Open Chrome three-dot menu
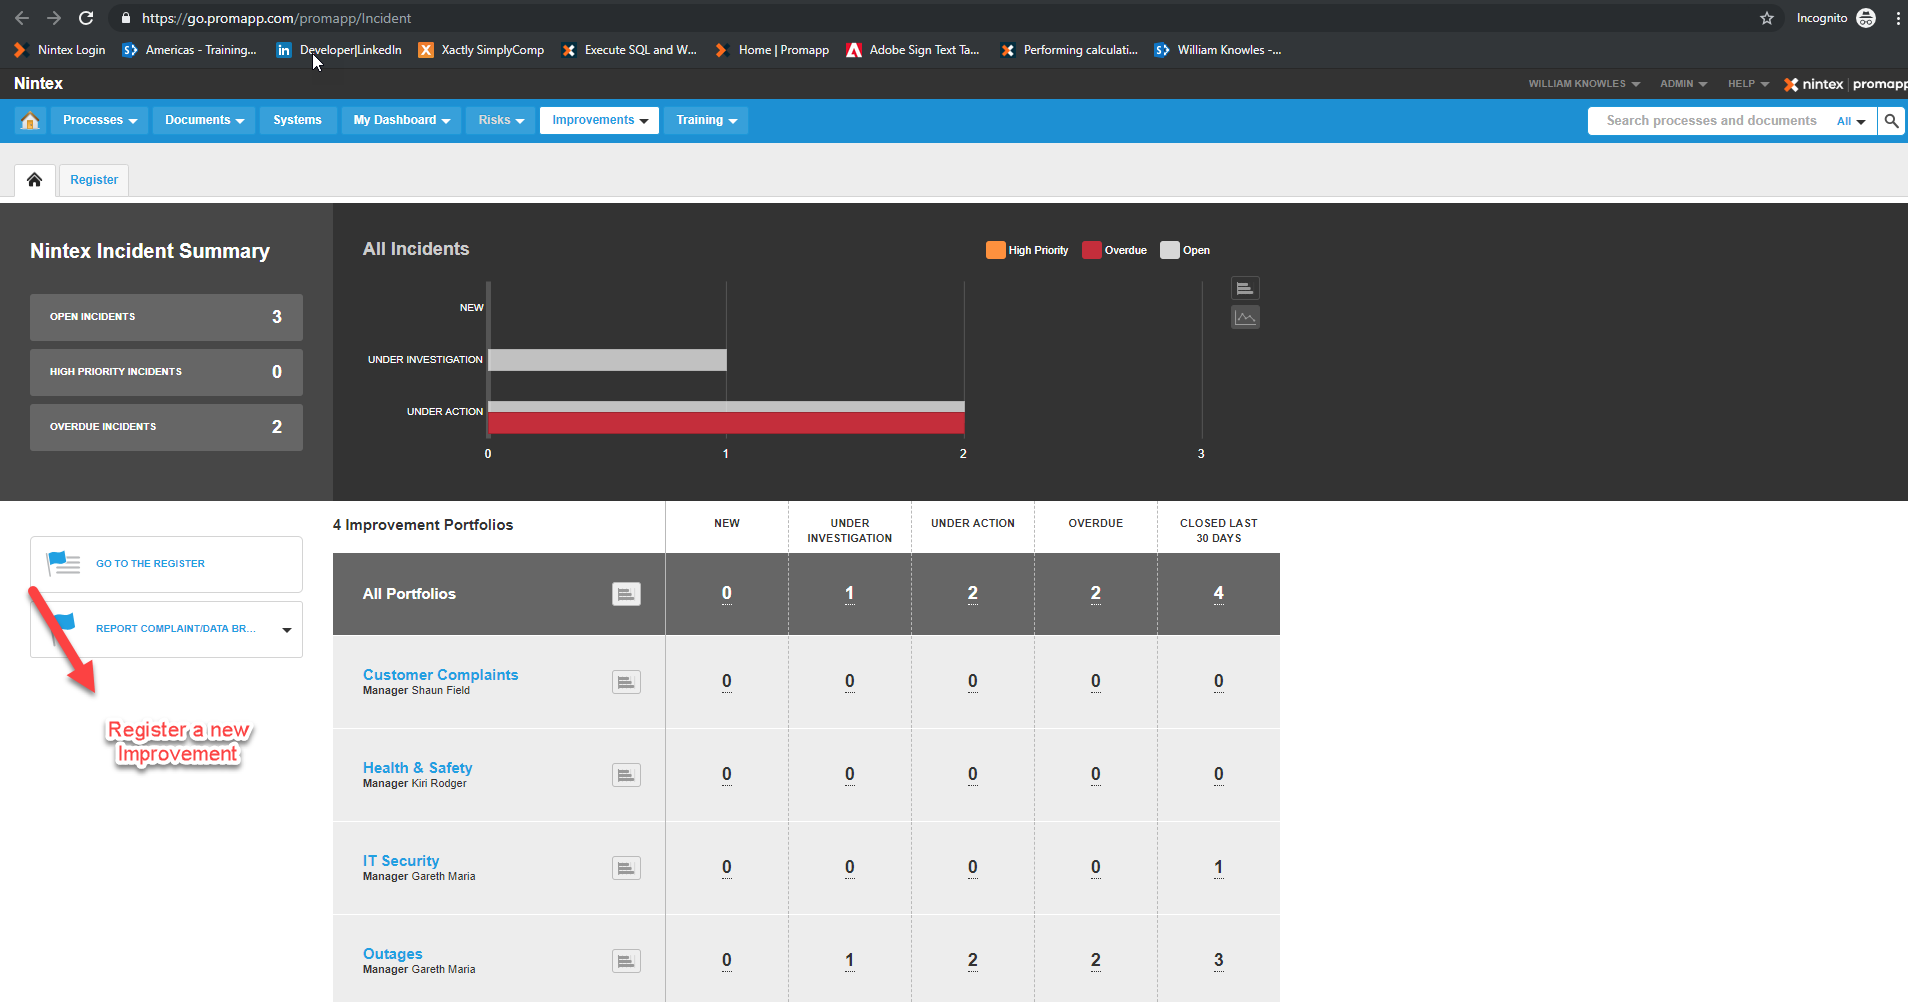Image resolution: width=1908 pixels, height=1002 pixels. tap(1898, 18)
